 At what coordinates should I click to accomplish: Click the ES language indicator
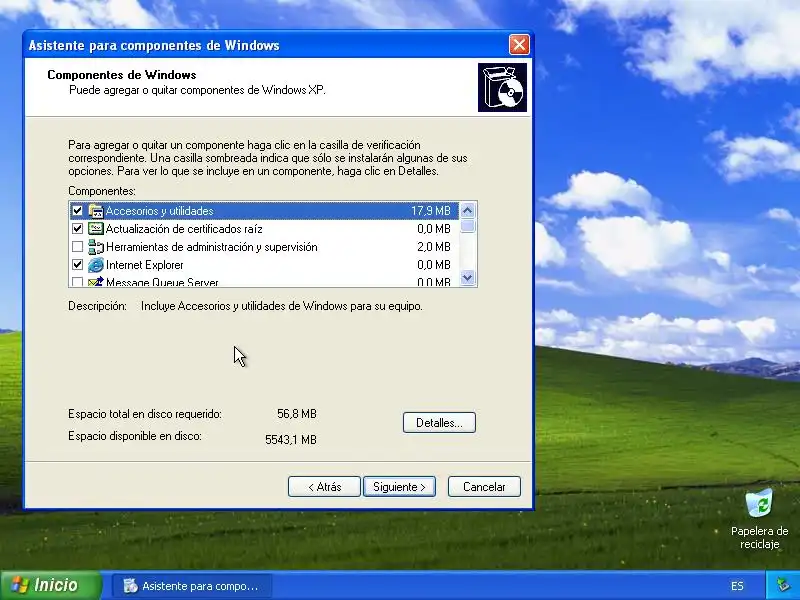737,586
